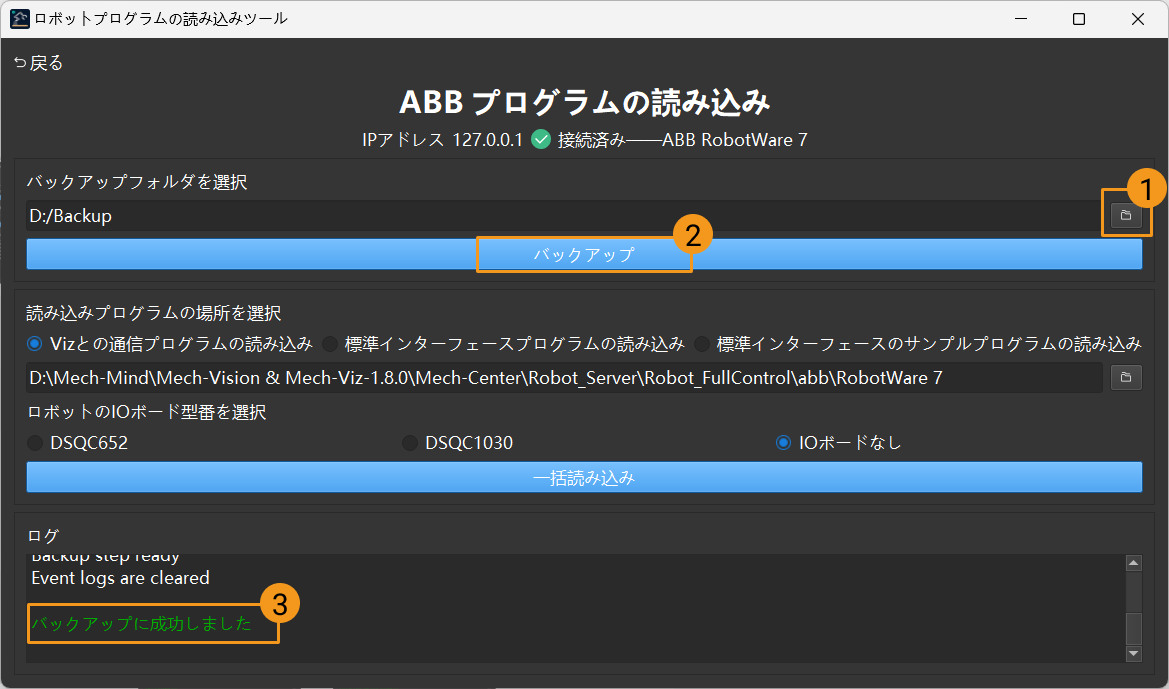Click log scrollbar down arrow
The width and height of the screenshot is (1169, 689).
[1133, 653]
